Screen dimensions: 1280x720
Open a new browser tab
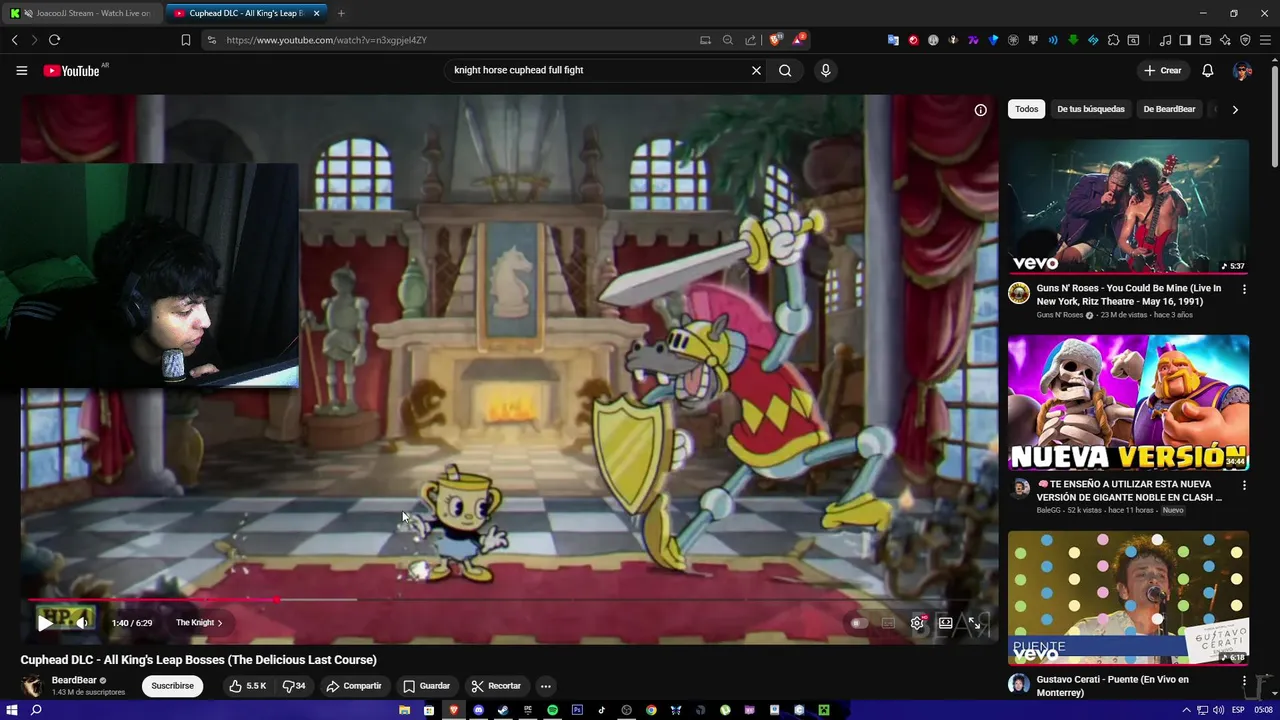(x=341, y=13)
